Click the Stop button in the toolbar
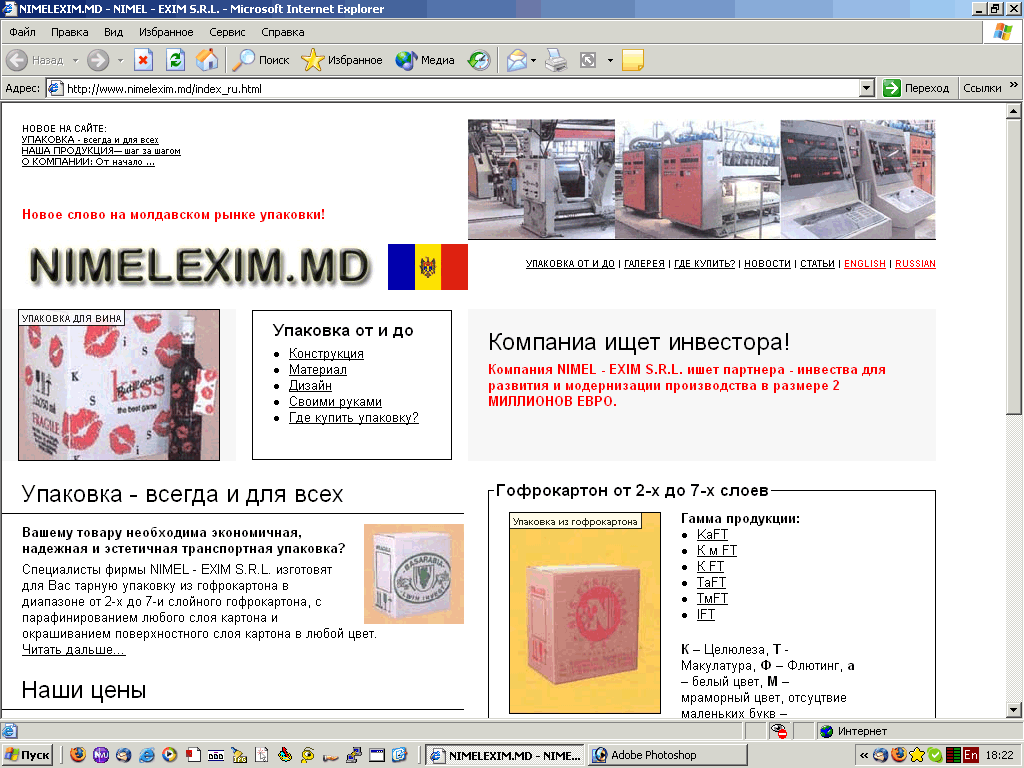Screen dimensions: 1024x768 point(143,60)
